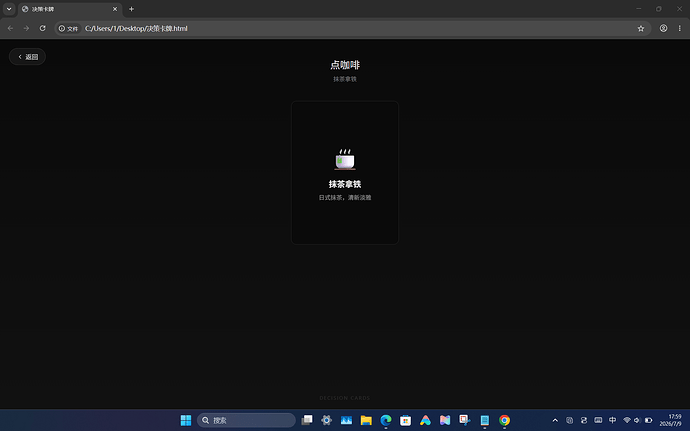Click the 文件 site info chip
Image resolution: width=690 pixels, height=431 pixels.
click(x=68, y=29)
